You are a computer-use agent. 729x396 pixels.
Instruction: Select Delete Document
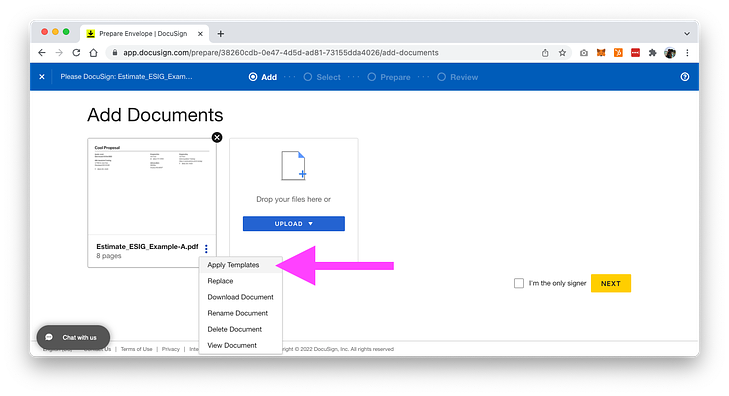[241, 329]
